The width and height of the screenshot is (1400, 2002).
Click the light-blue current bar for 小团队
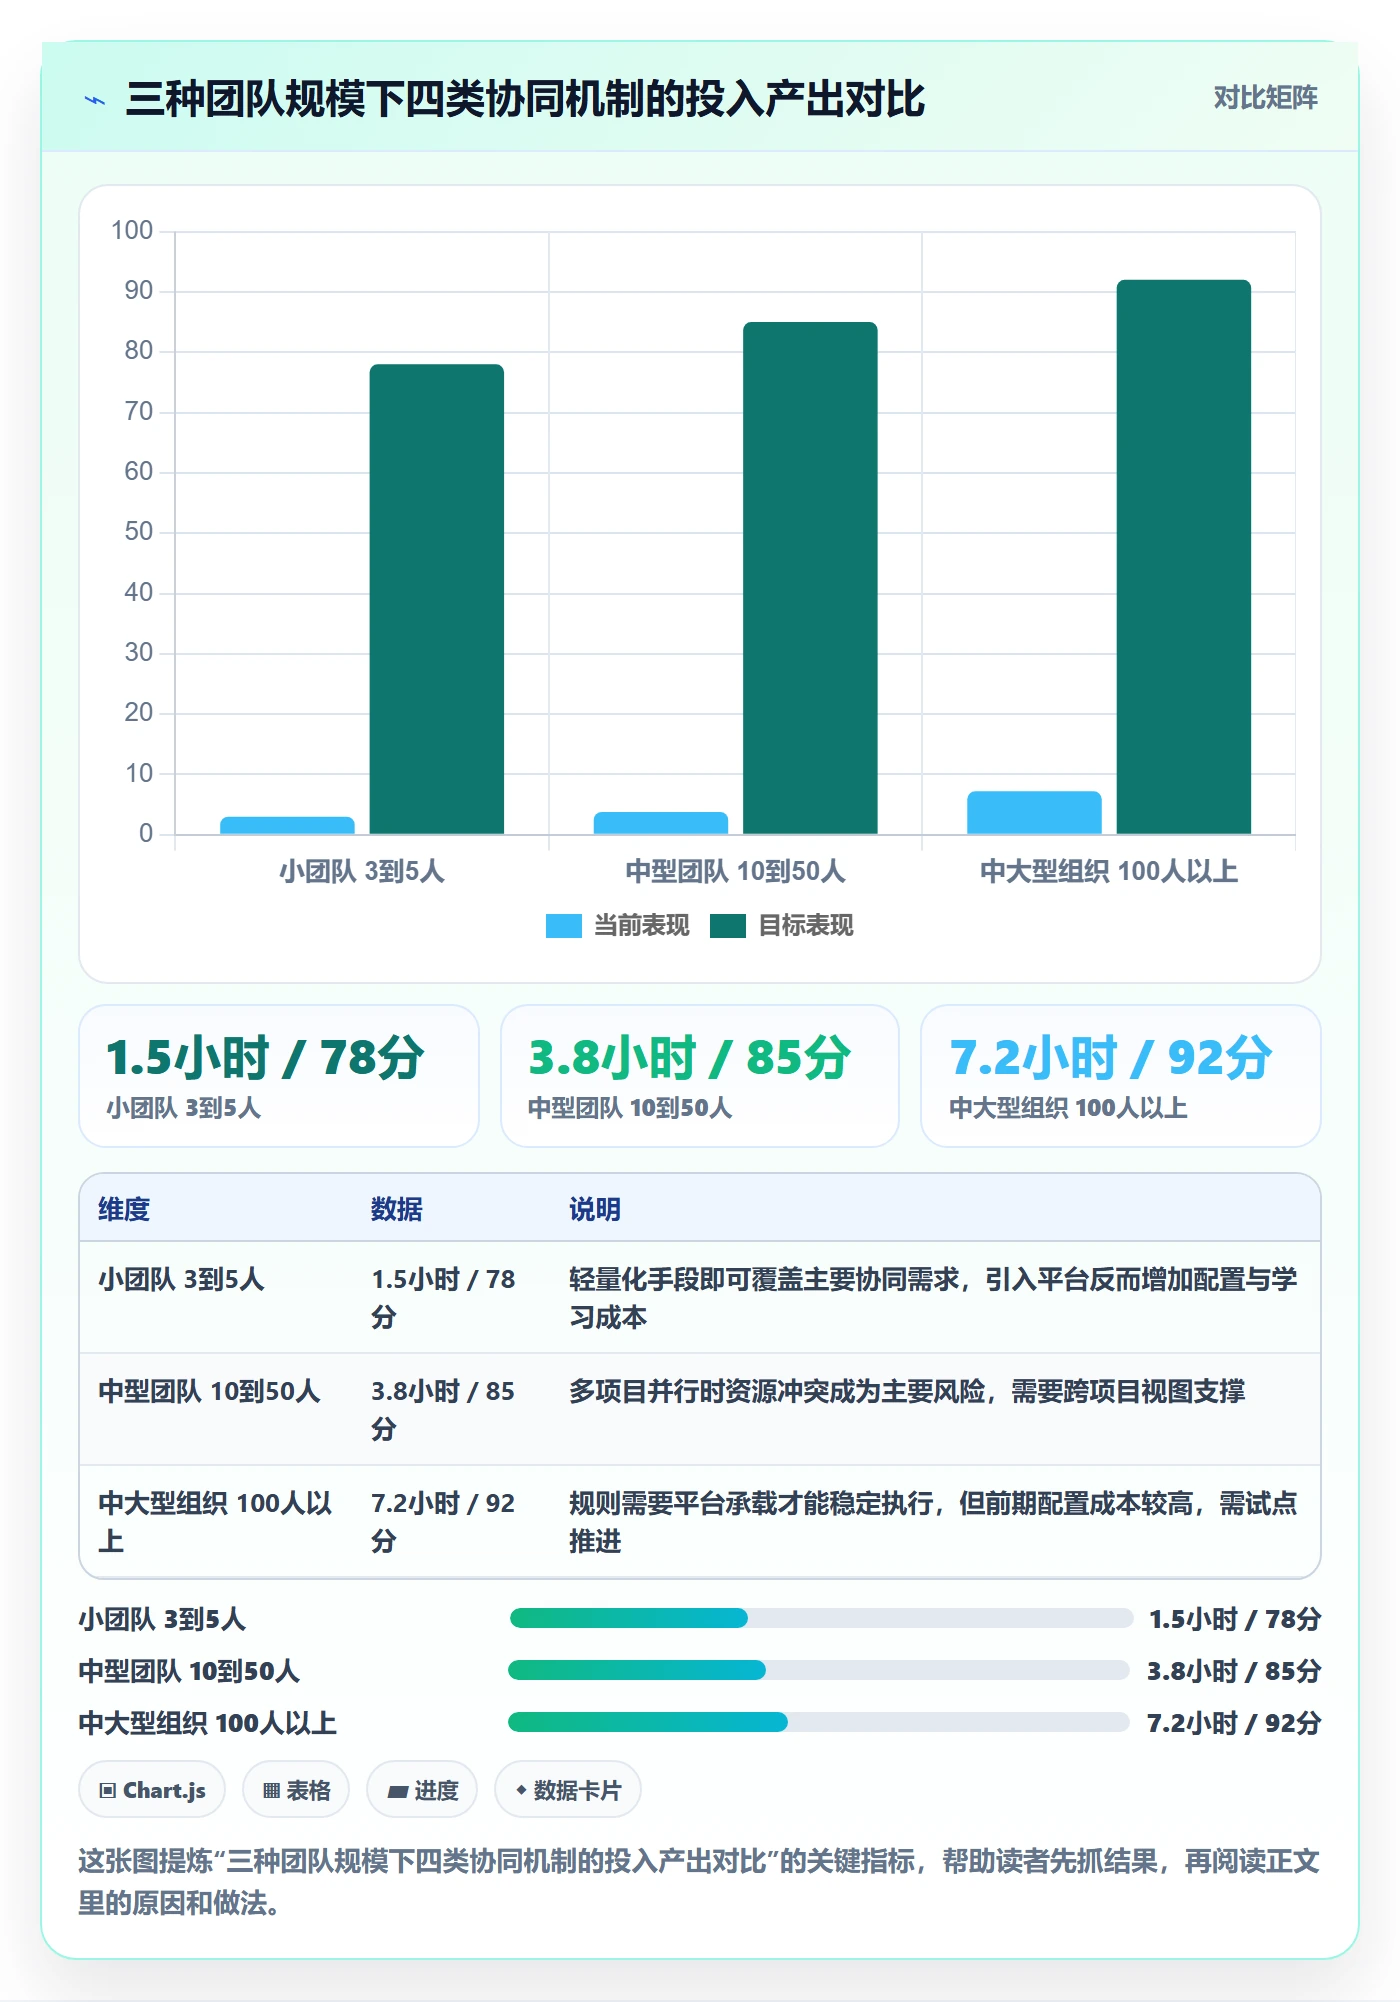(x=287, y=826)
